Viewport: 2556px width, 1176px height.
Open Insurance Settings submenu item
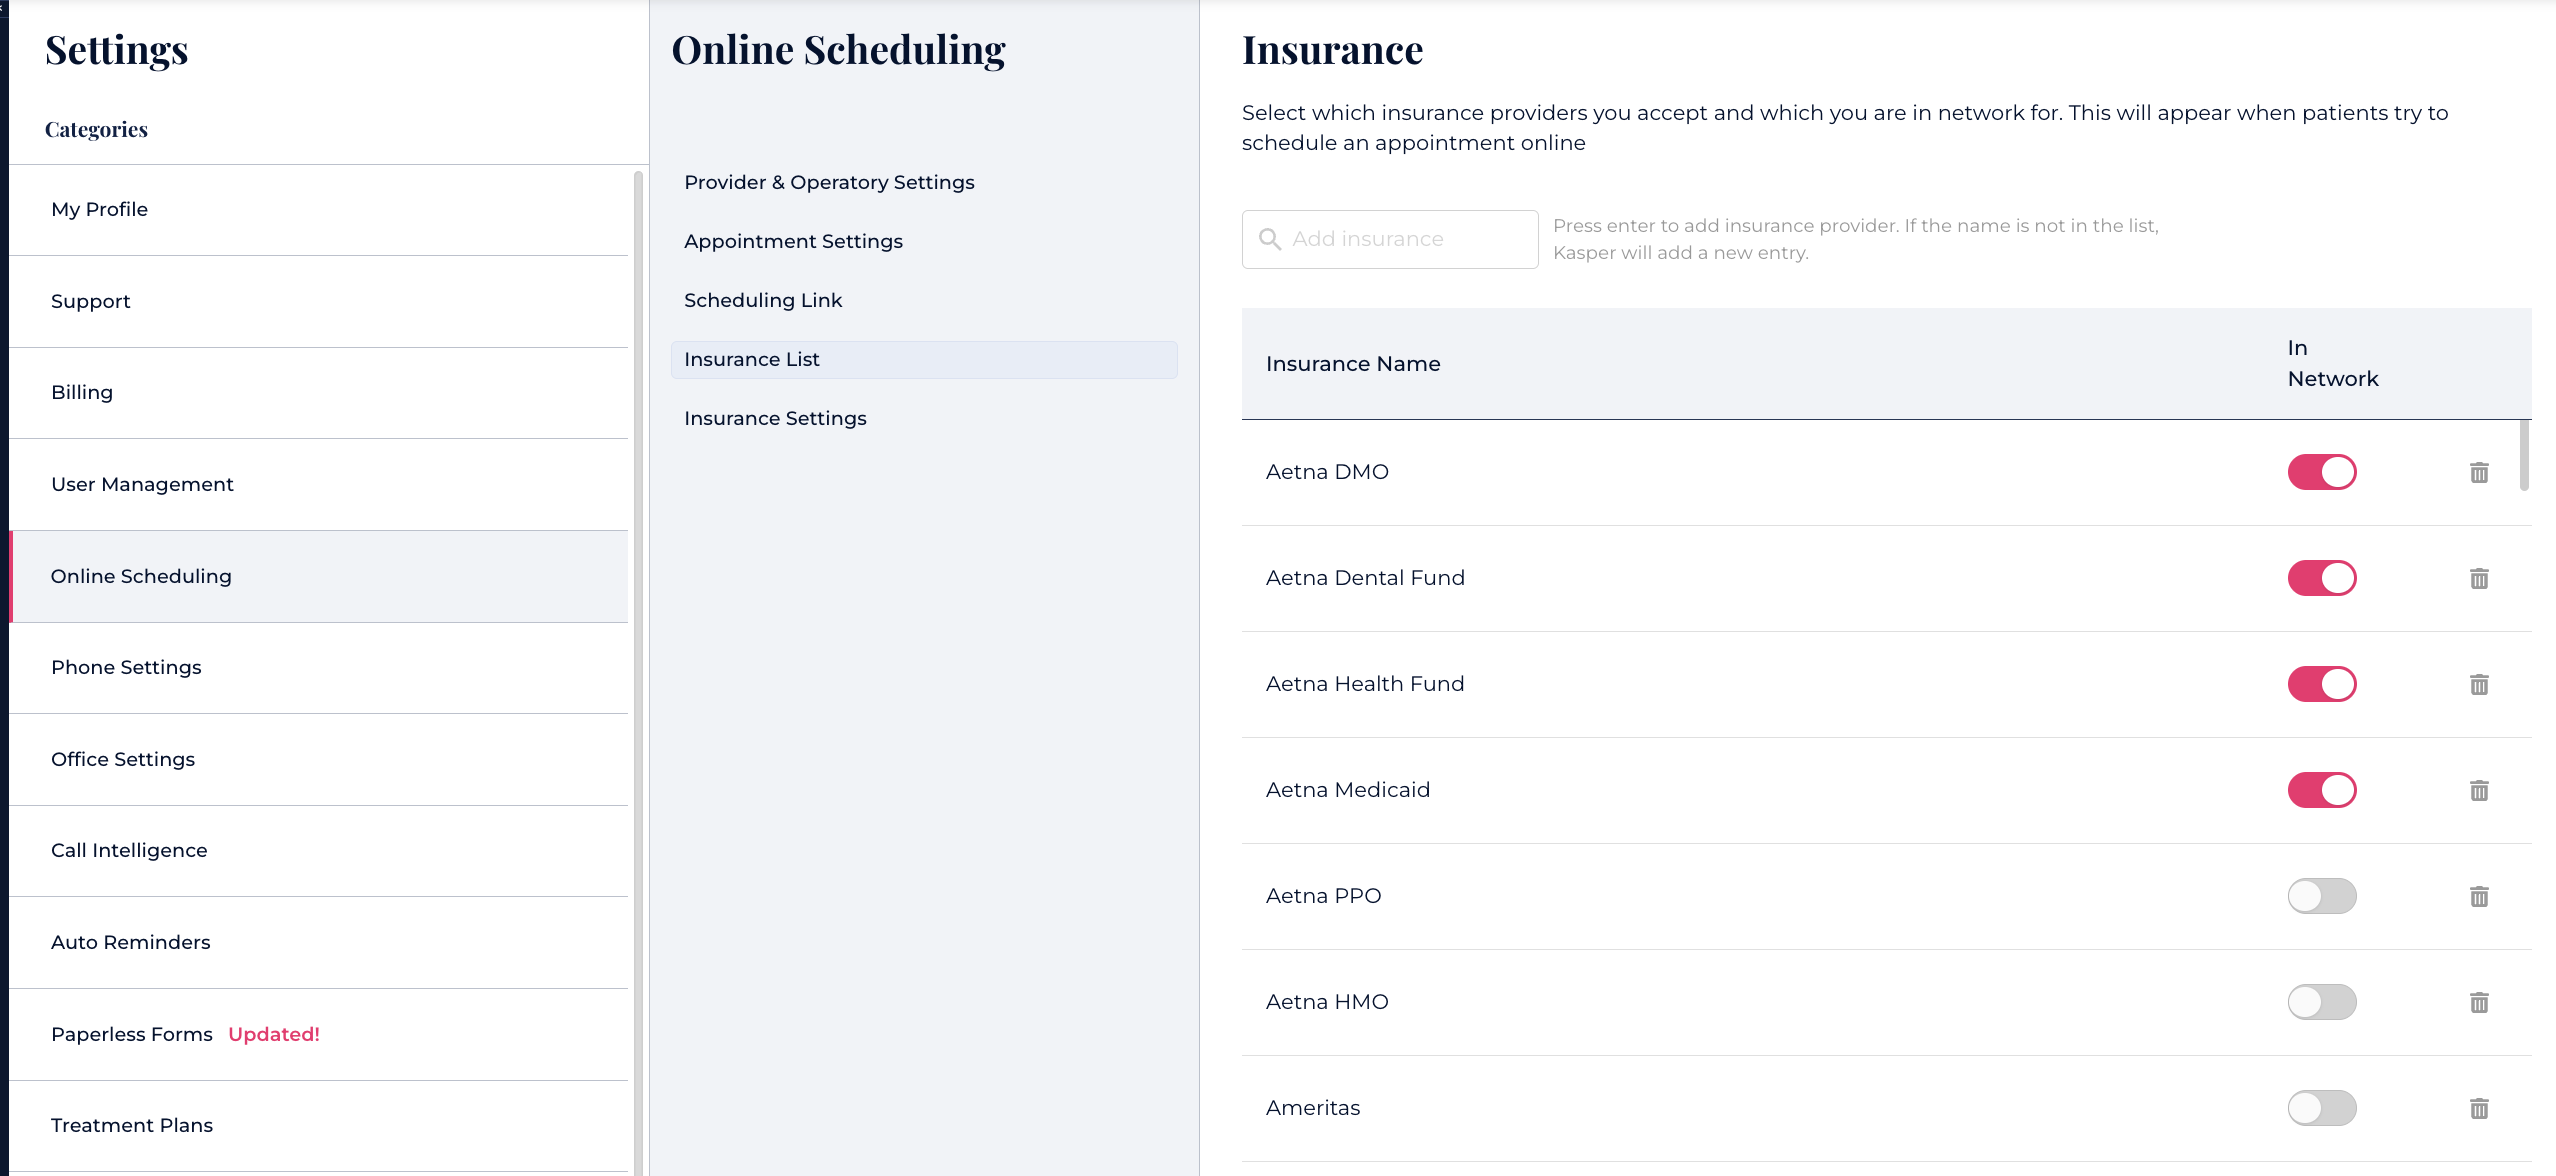[775, 418]
